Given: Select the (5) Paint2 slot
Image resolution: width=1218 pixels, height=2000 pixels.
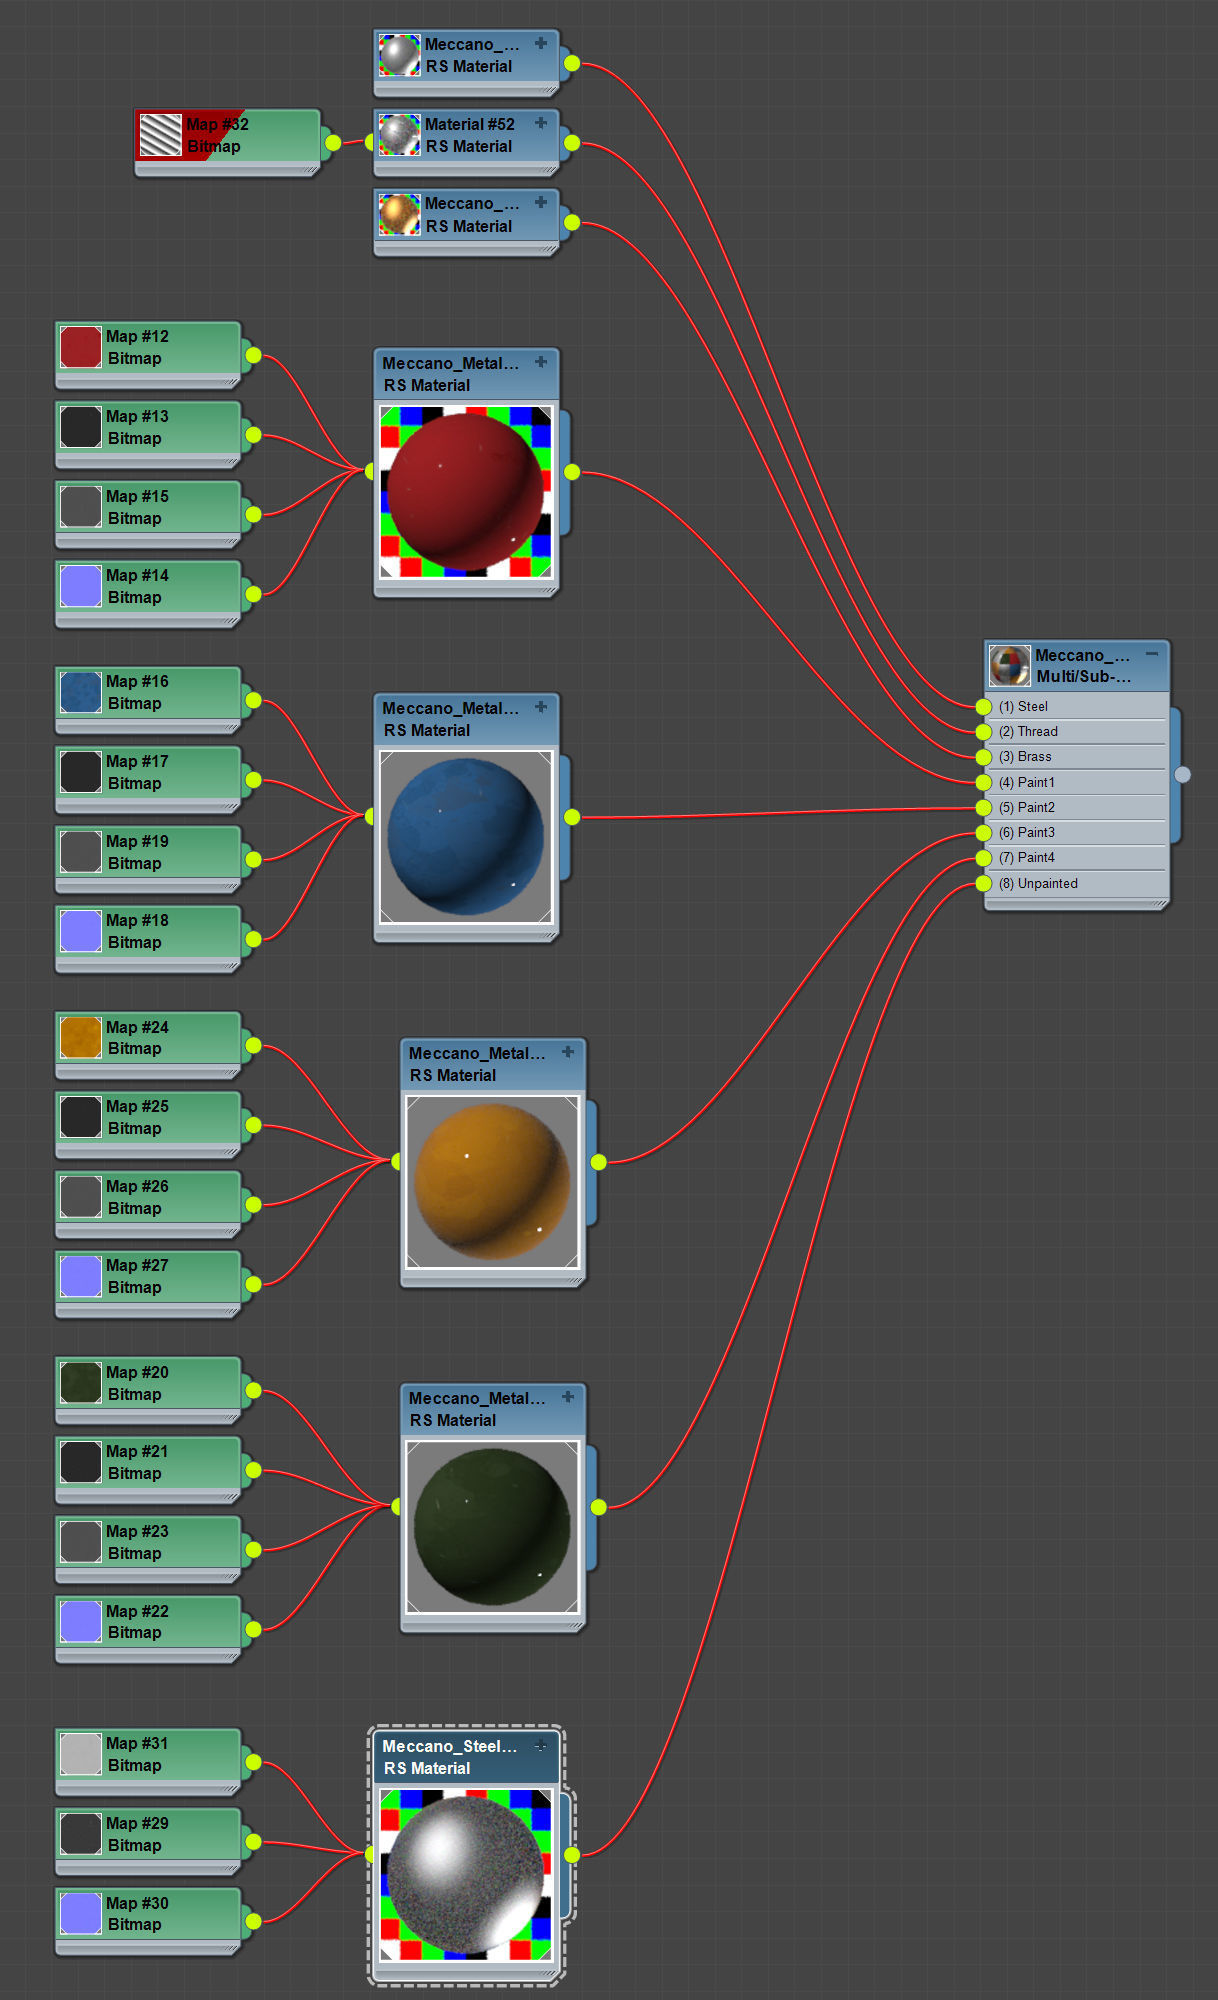Looking at the screenshot, I should click(1076, 807).
